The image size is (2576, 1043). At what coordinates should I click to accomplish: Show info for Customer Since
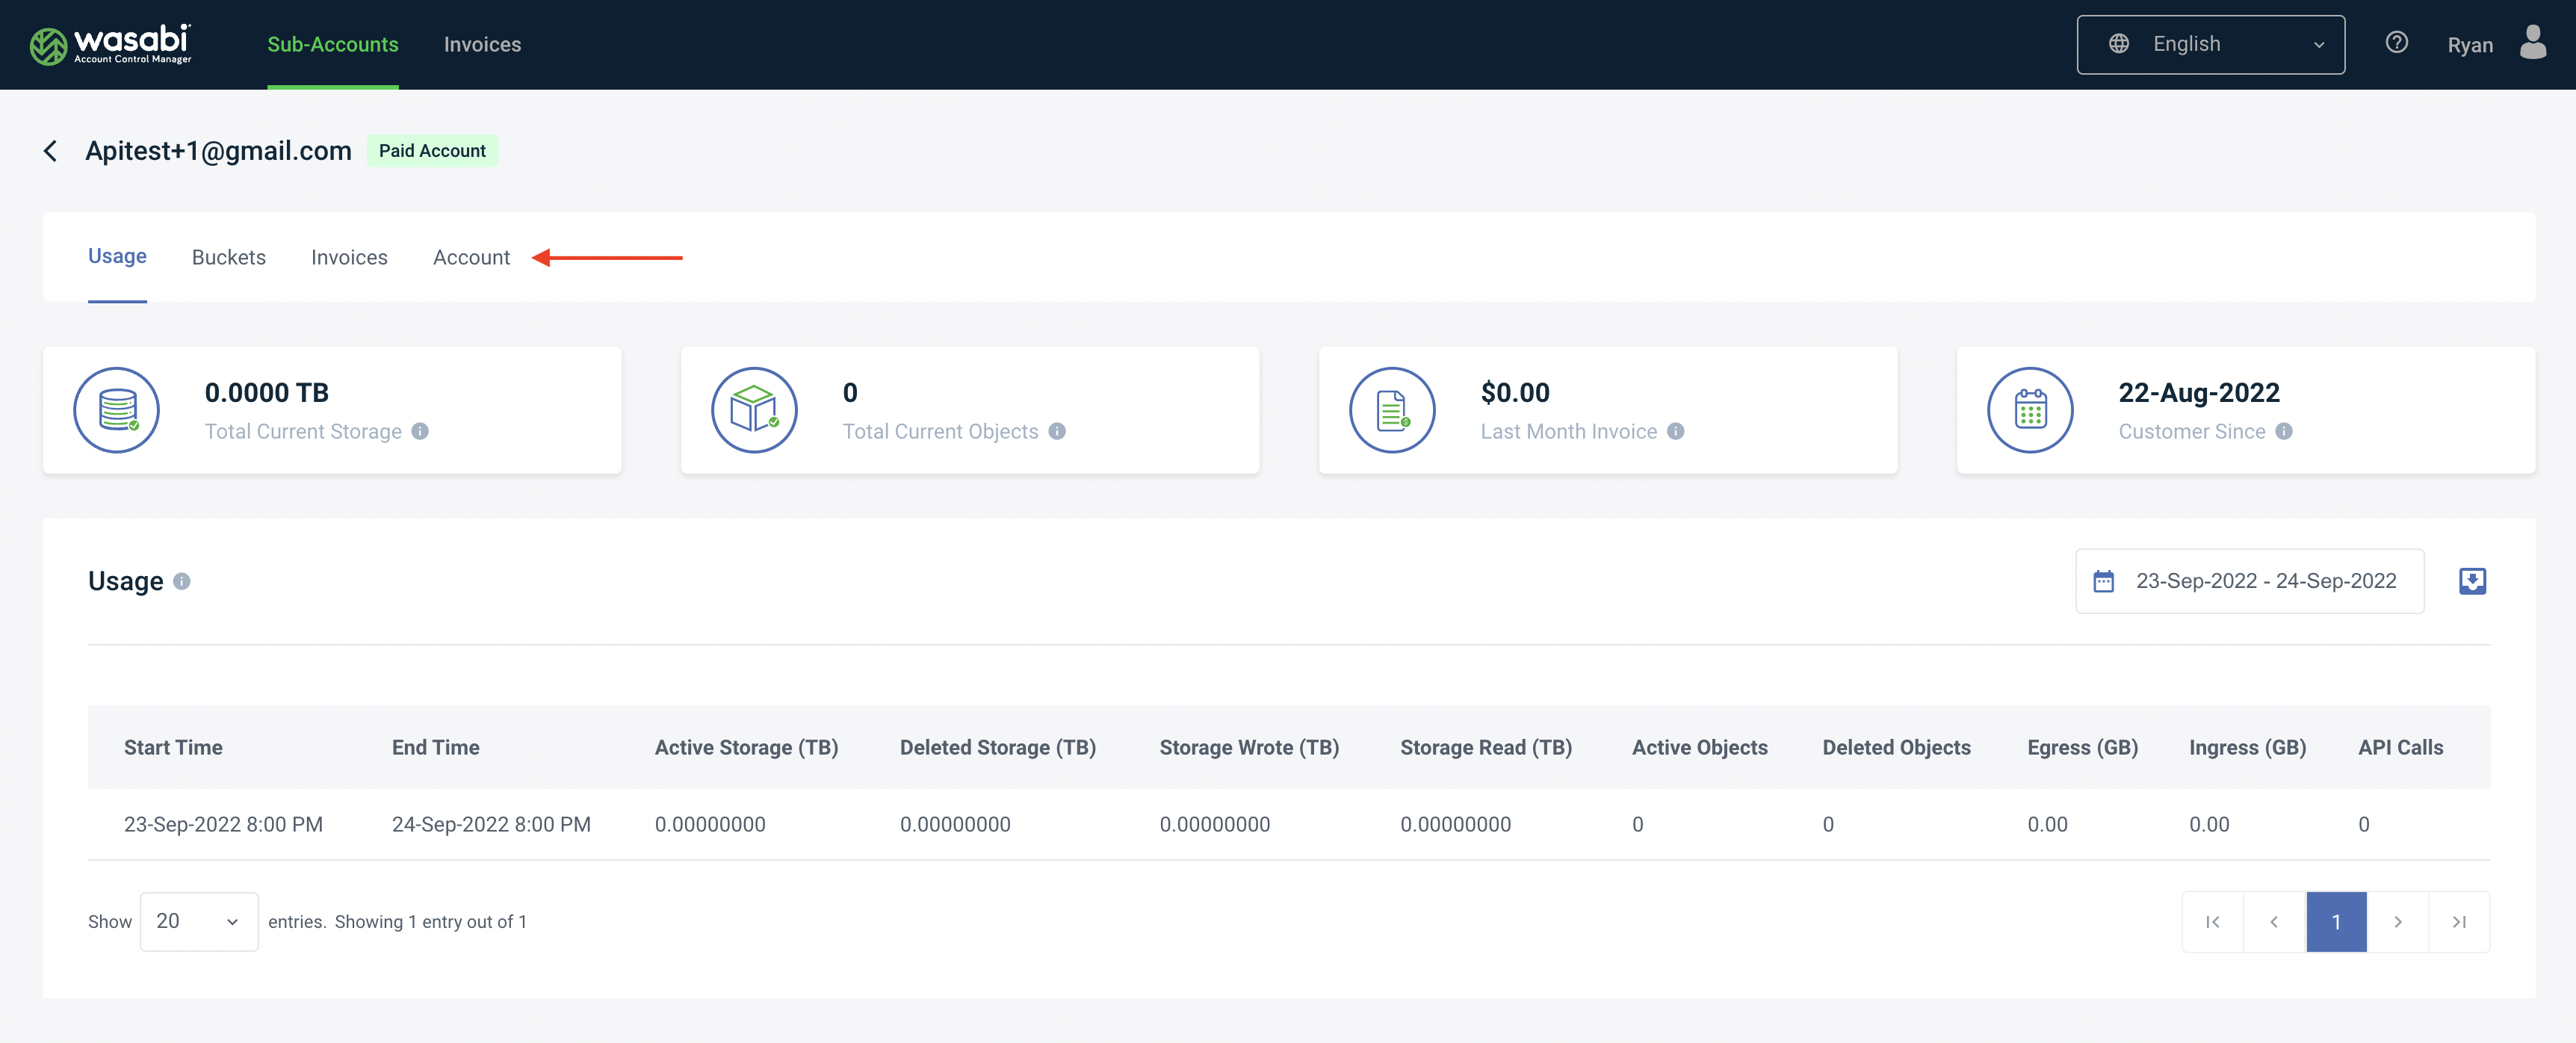point(2284,431)
